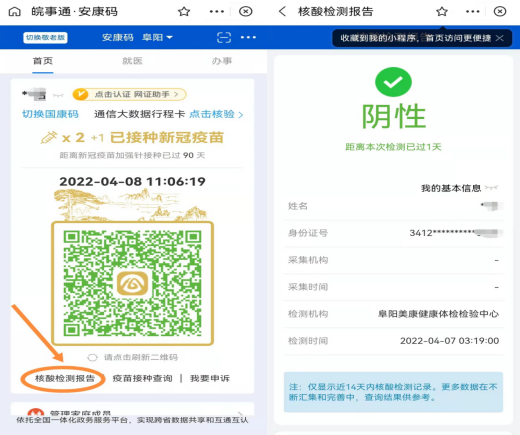520x435 pixels.
Task: Refresh the QR code via 请点击刷新二维码
Action: point(132,357)
